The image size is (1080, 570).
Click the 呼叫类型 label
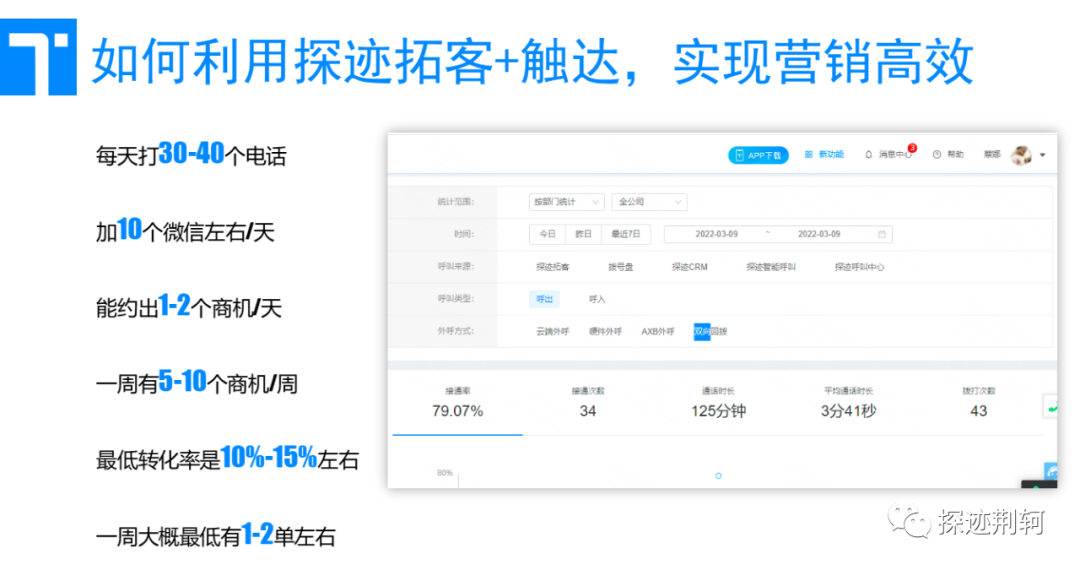pos(455,299)
